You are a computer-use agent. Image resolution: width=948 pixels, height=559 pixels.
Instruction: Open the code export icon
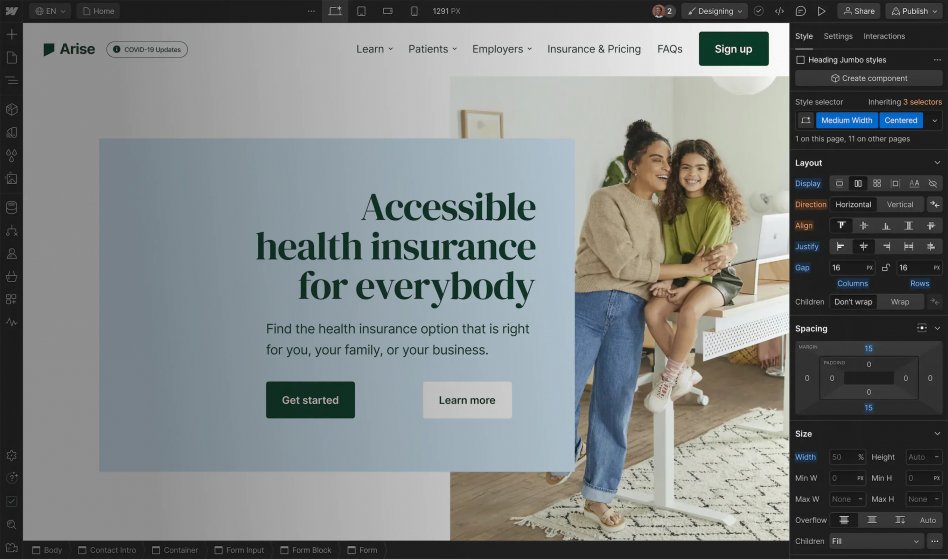click(779, 11)
